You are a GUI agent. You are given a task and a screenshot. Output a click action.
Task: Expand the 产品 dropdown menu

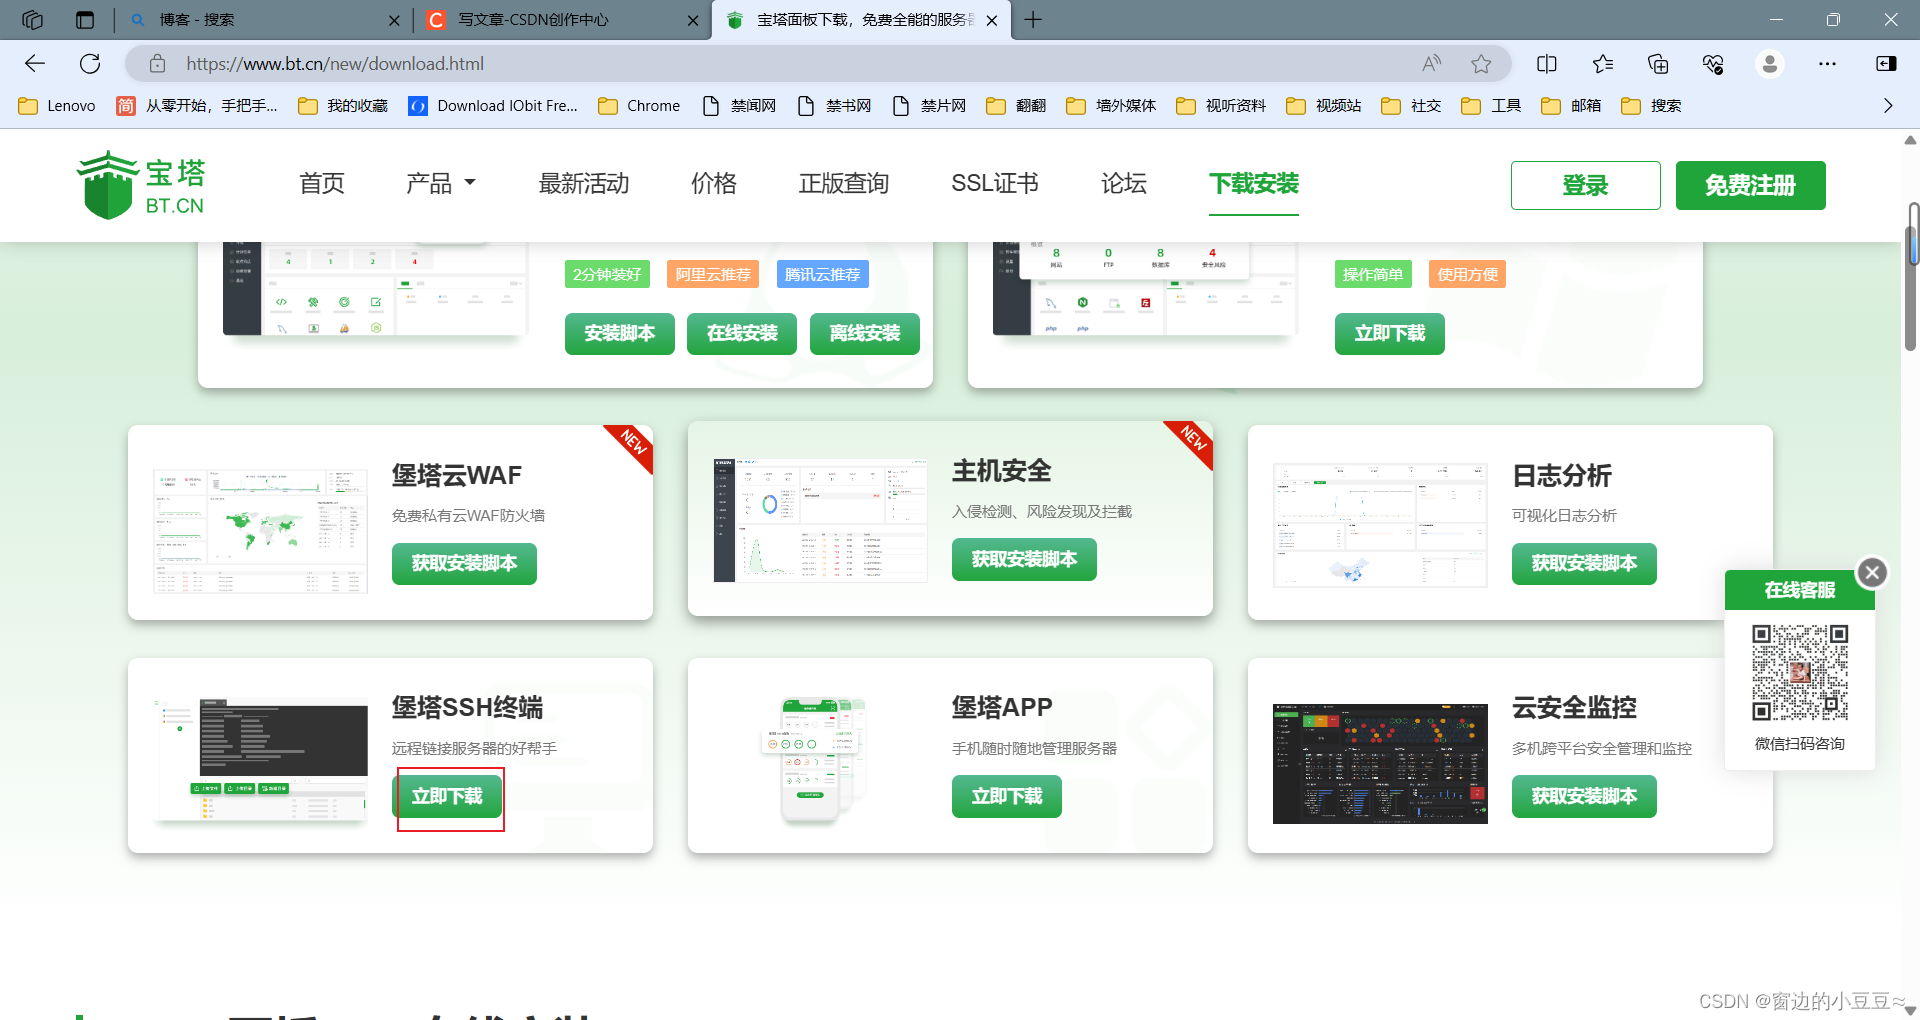point(441,184)
